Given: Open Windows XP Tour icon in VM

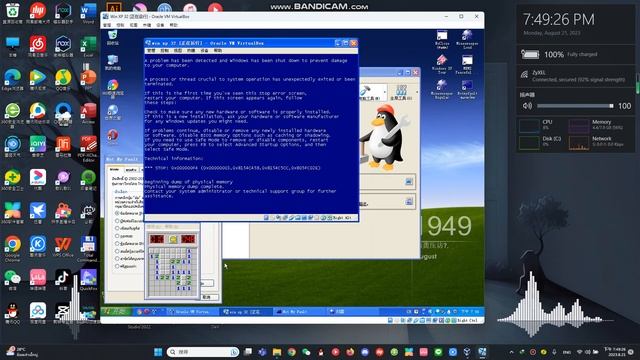Looking at the screenshot, I should (442, 64).
